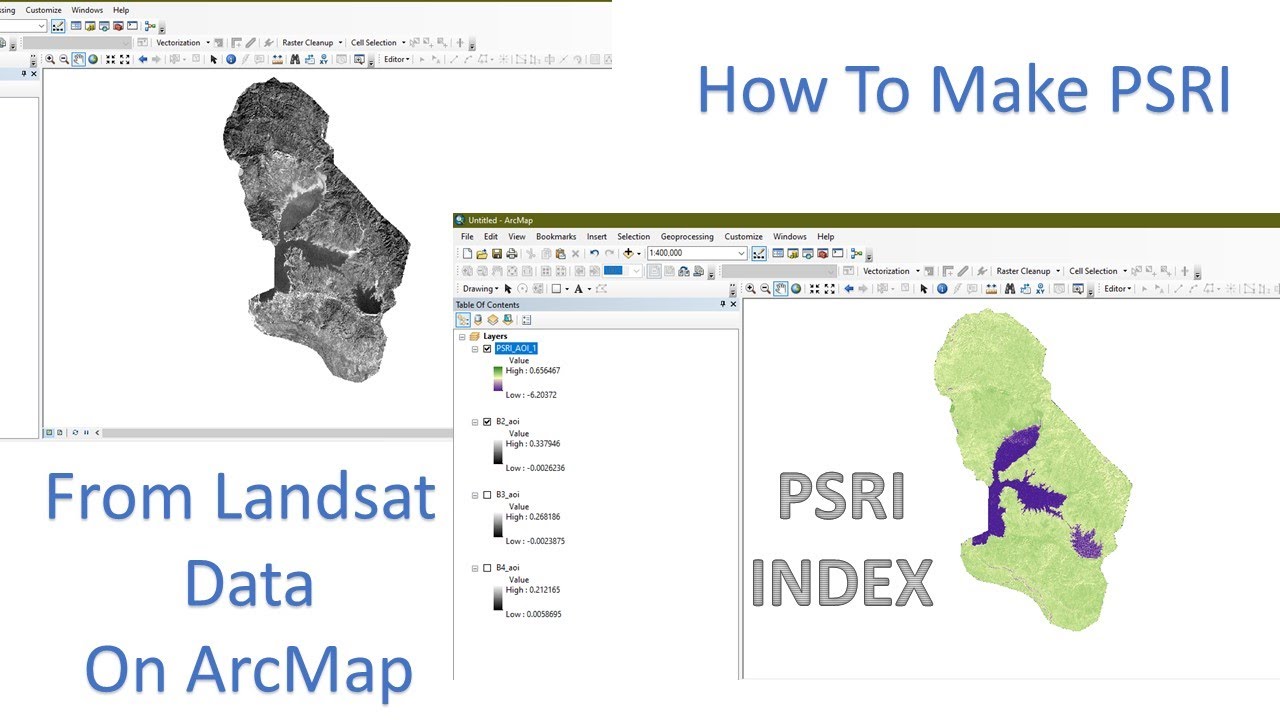Click Find binoculars in left ArcMap window

[295, 59]
